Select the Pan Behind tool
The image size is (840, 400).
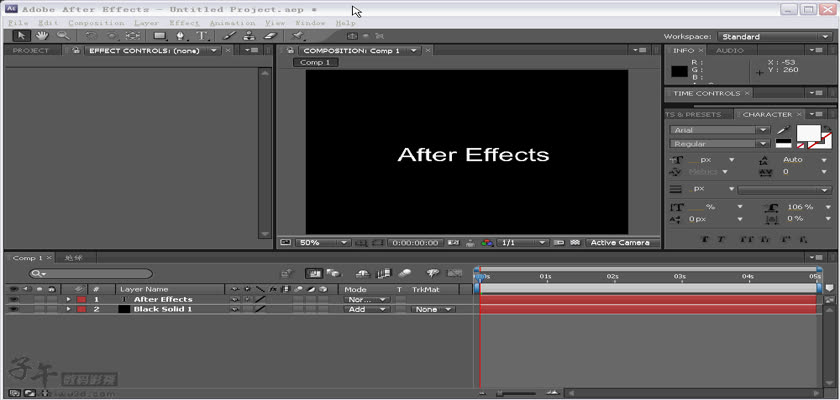[x=133, y=36]
